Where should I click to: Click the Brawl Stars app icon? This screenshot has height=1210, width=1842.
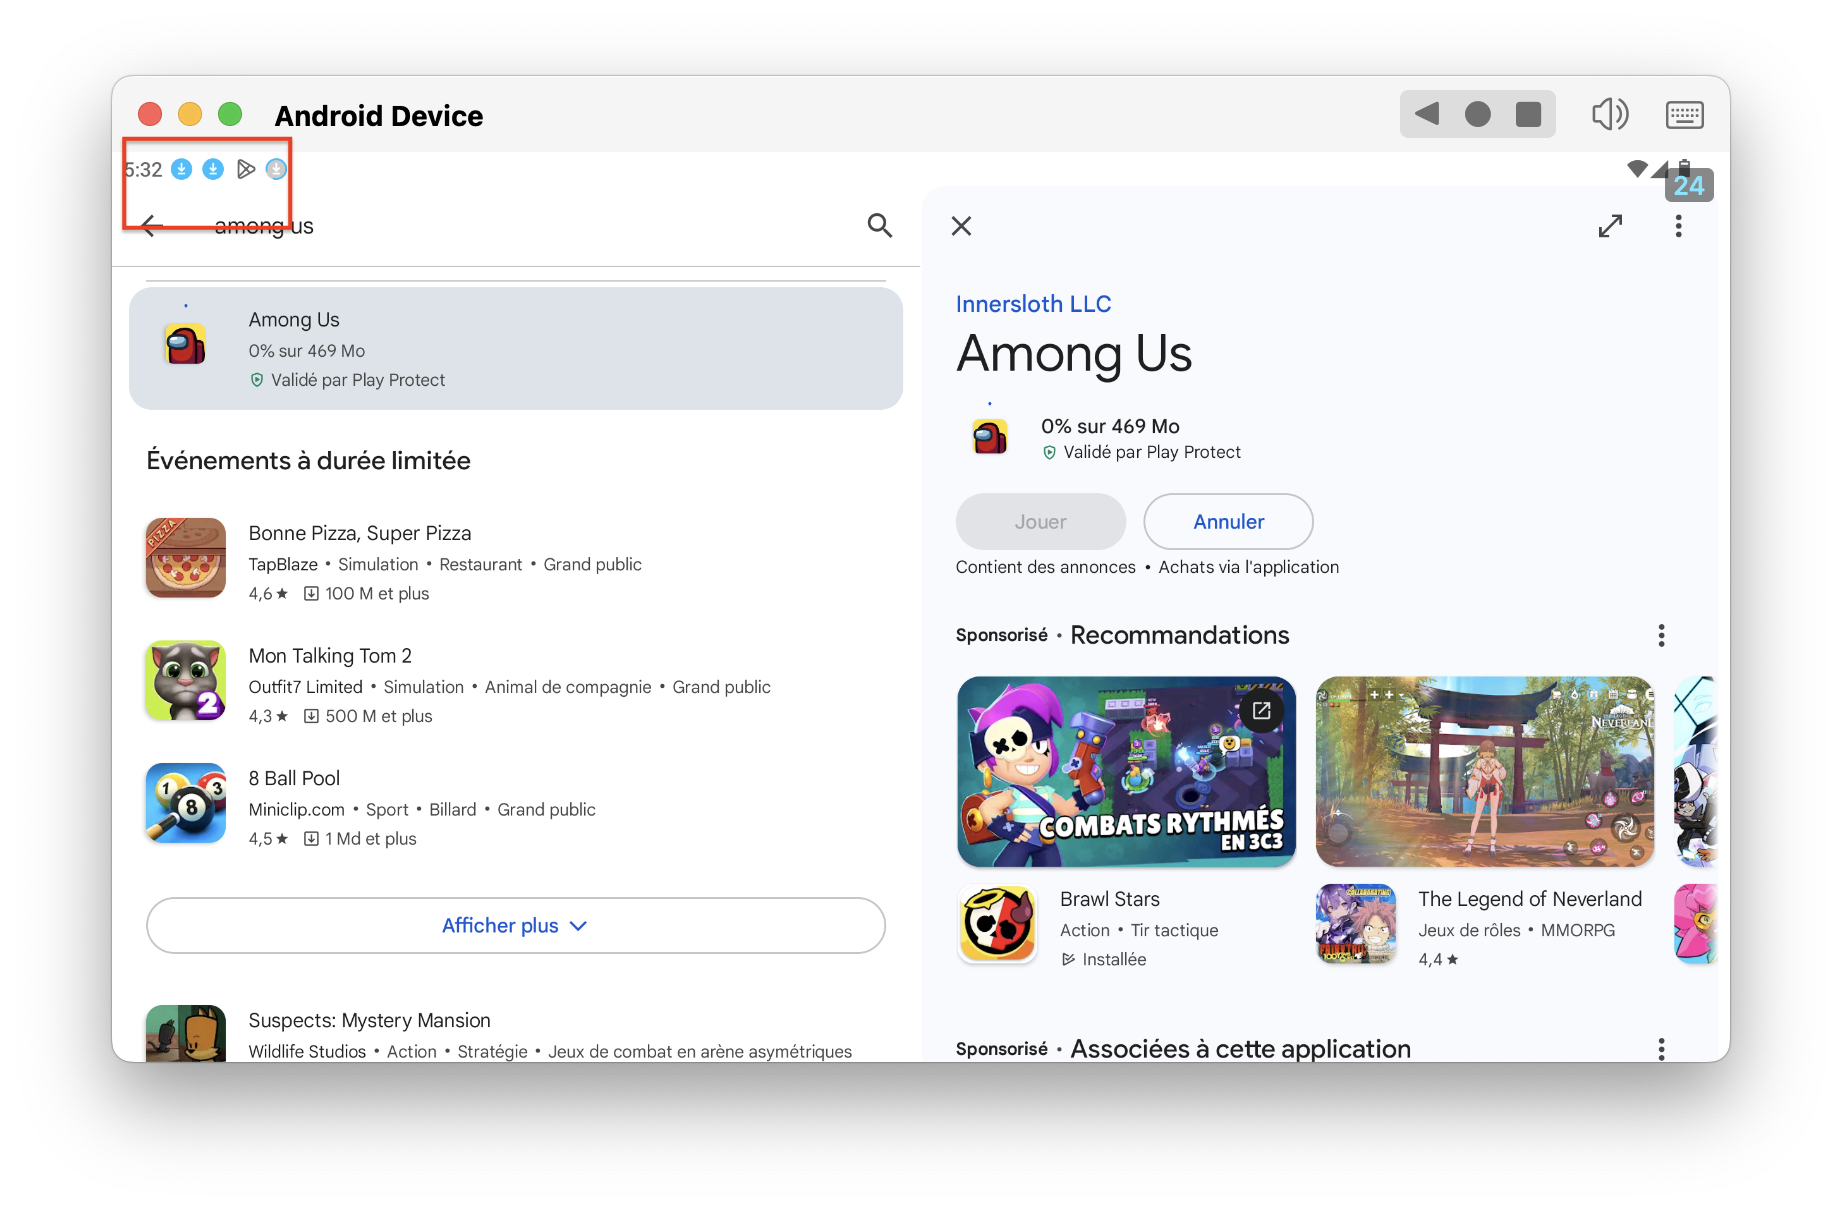click(x=997, y=924)
